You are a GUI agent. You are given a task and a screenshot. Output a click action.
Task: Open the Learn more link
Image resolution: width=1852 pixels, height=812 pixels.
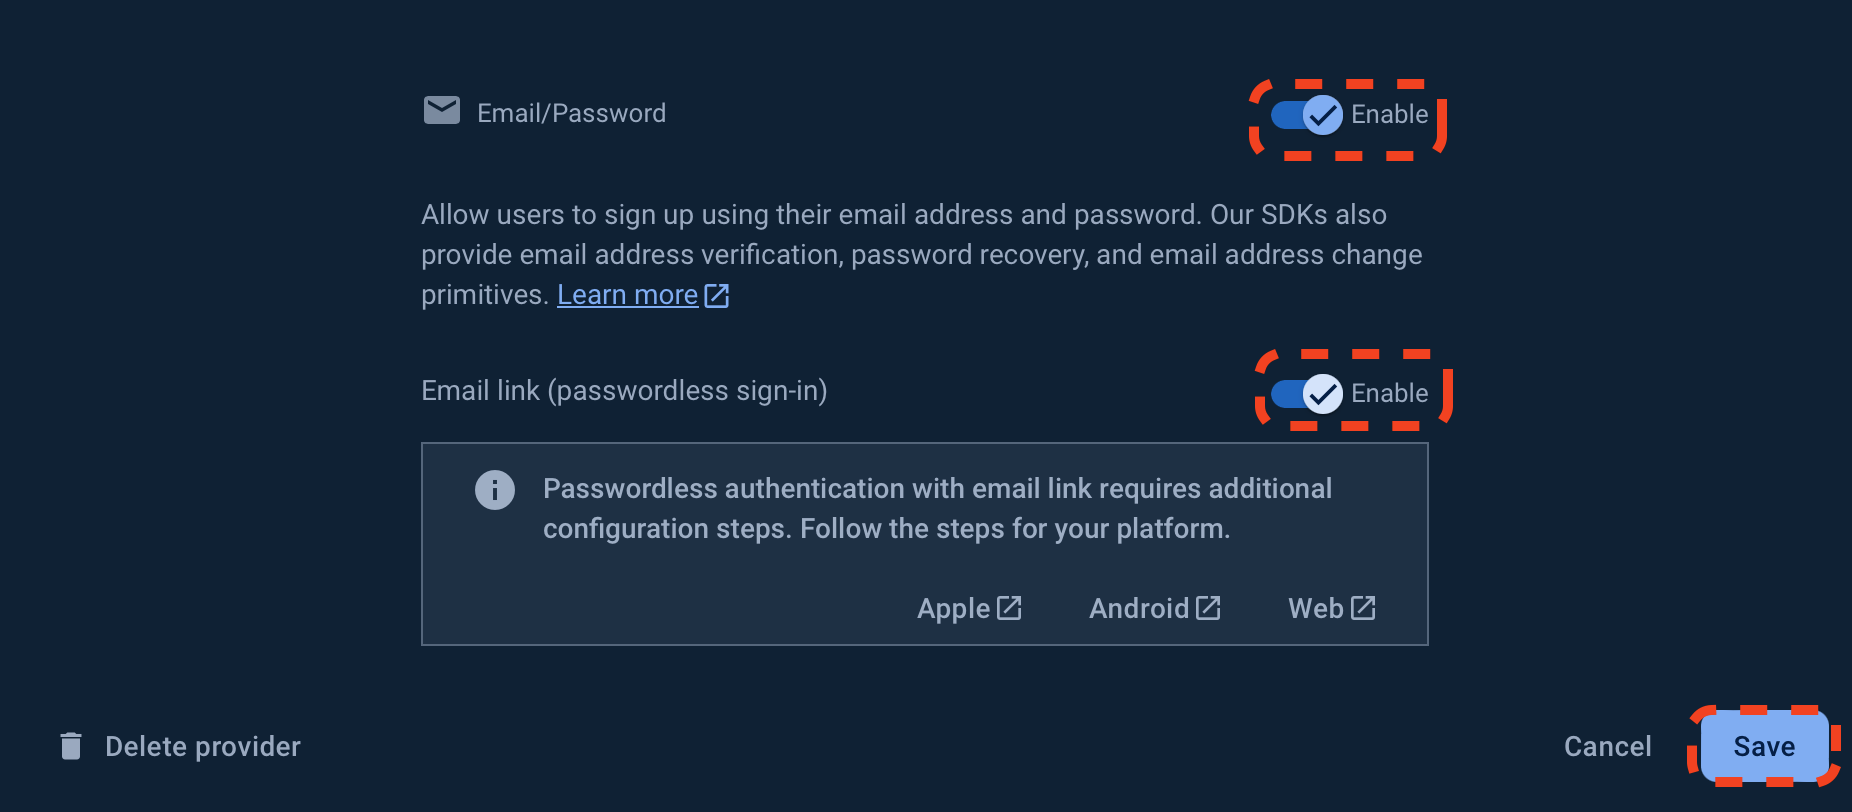click(x=627, y=295)
